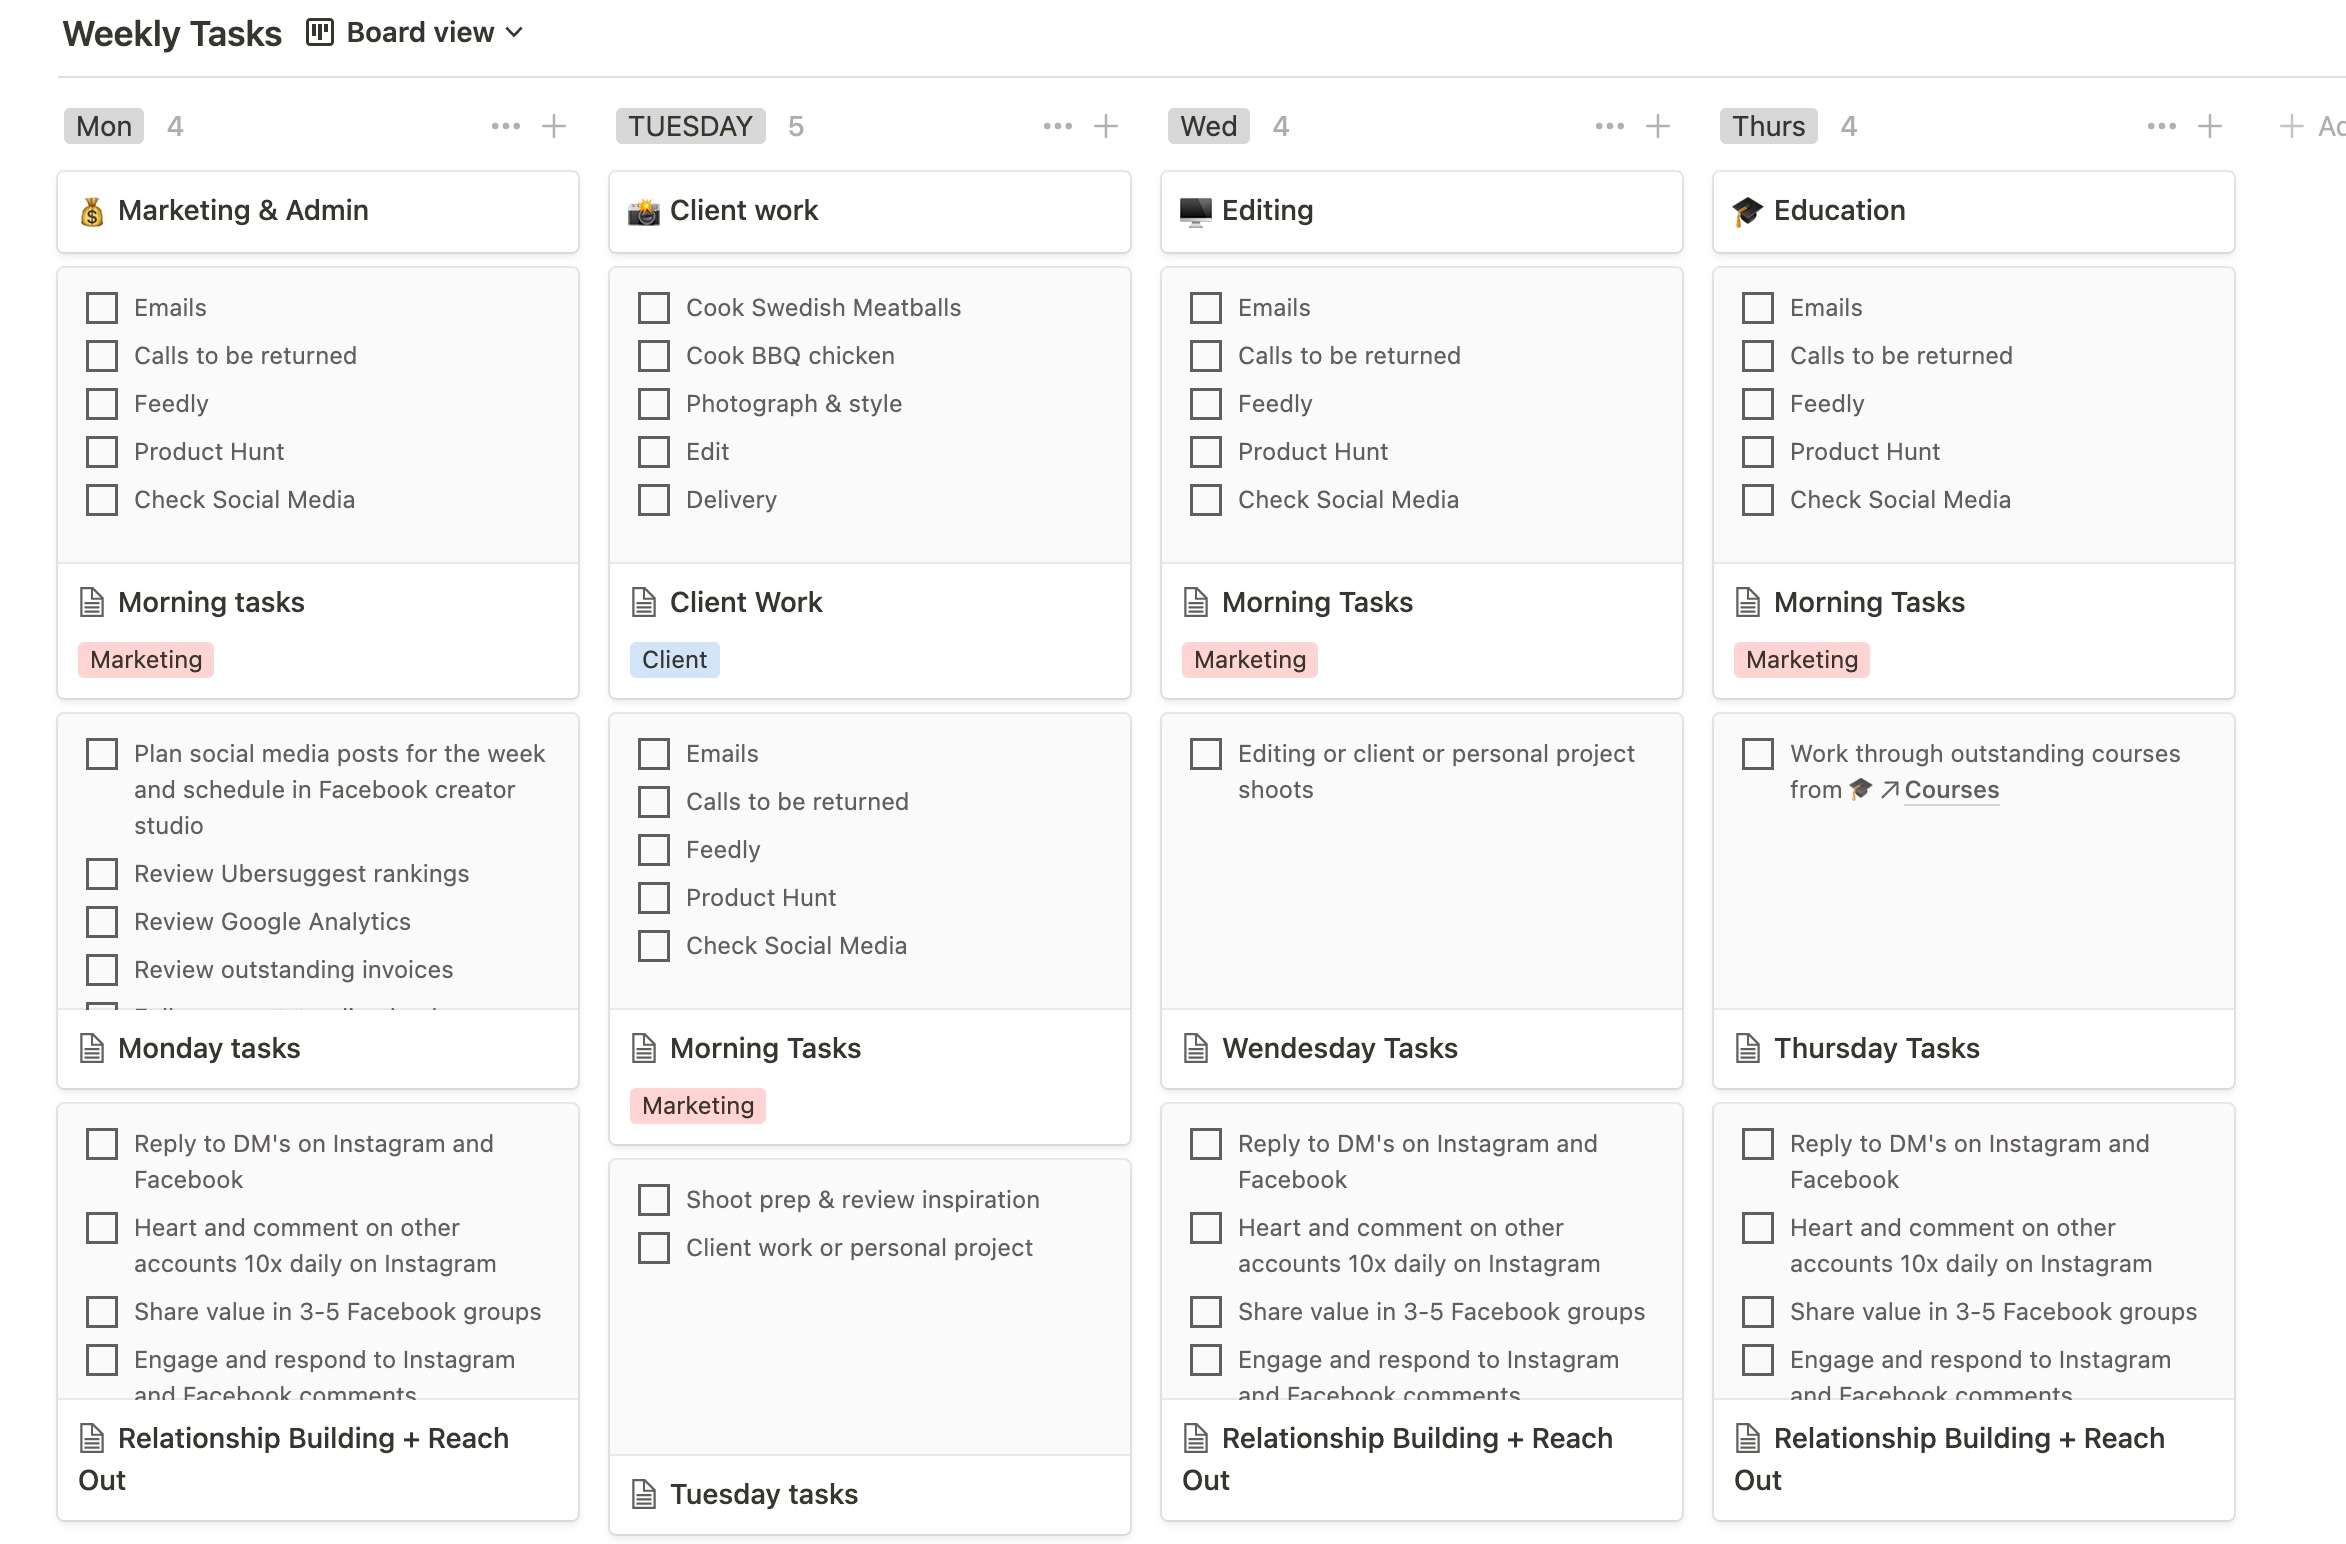Expand the Board view dropdown chevron
The image size is (2346, 1544).
515,33
